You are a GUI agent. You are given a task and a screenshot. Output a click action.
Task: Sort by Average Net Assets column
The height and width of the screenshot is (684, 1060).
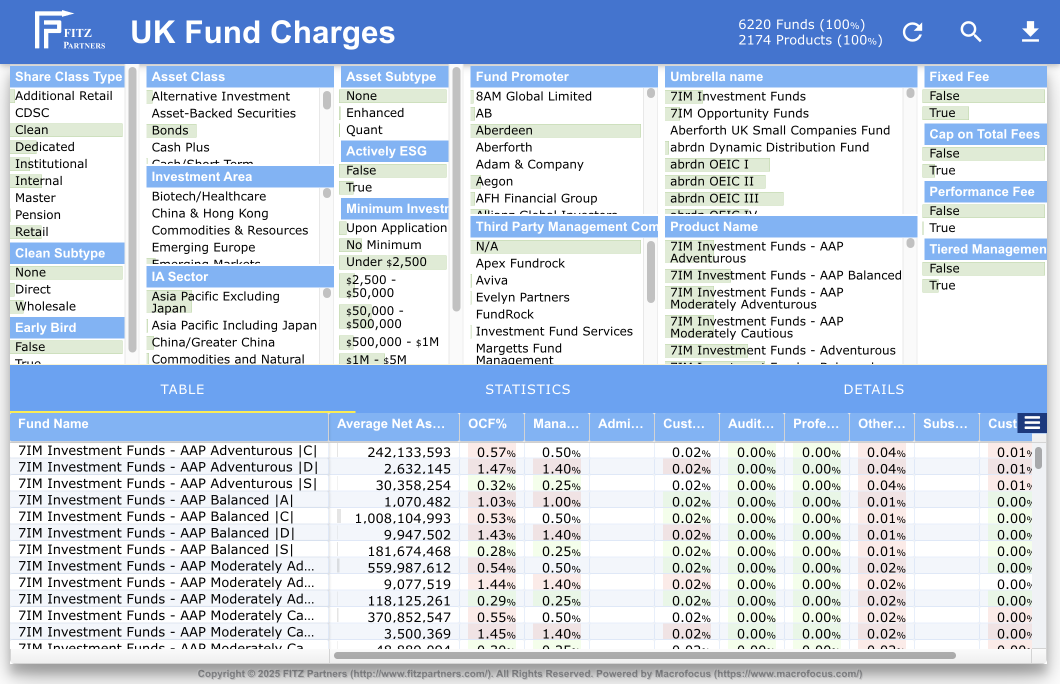click(x=391, y=424)
